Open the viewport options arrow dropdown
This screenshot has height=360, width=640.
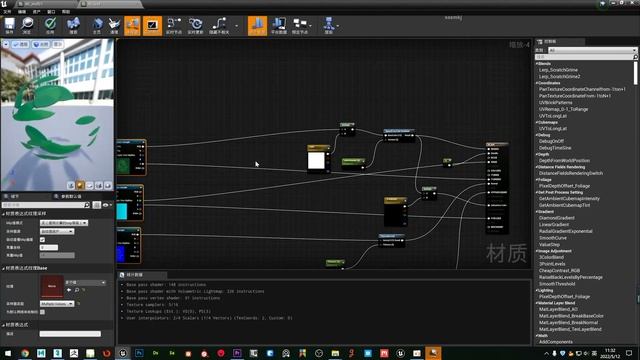6,44
